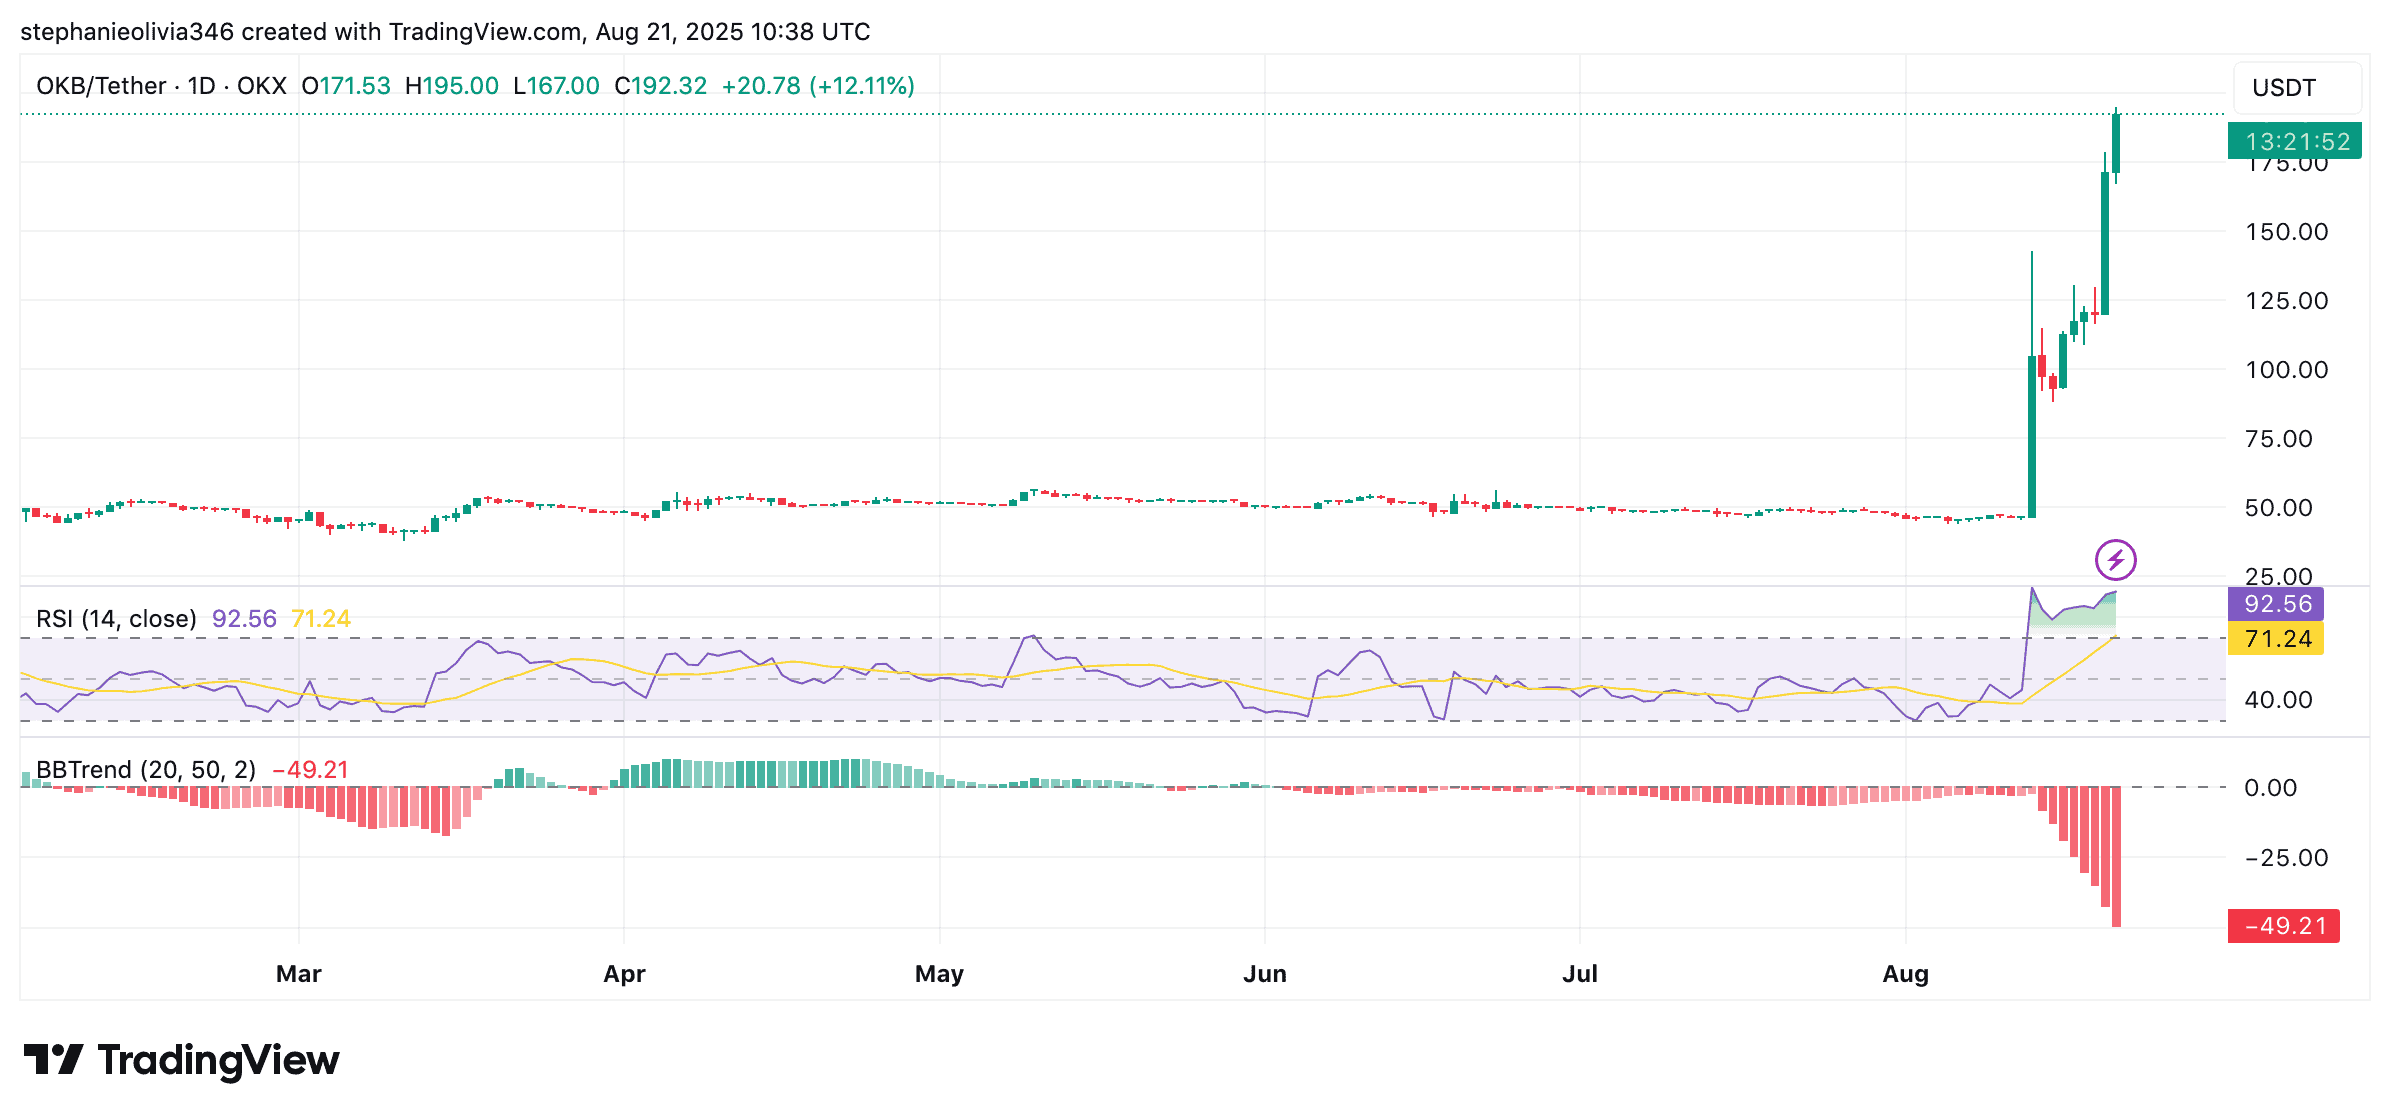This screenshot has width=2390, height=1120.
Task: Click the TradingView logo at the bottom
Action: pyautogui.click(x=181, y=1060)
